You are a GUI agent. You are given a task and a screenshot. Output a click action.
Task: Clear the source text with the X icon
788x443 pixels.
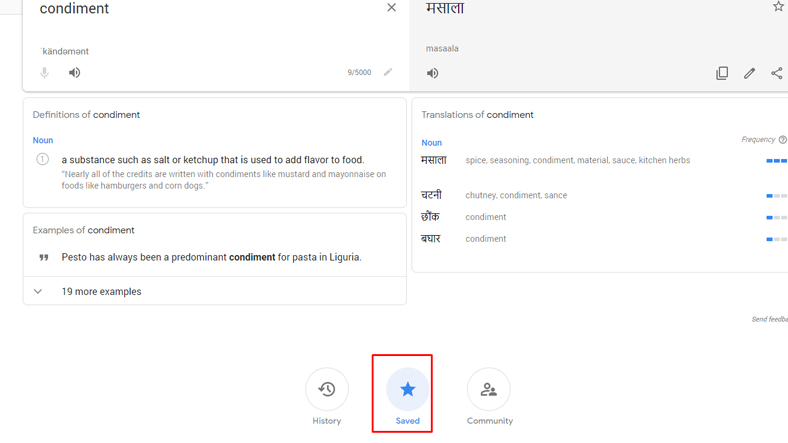[x=391, y=8]
